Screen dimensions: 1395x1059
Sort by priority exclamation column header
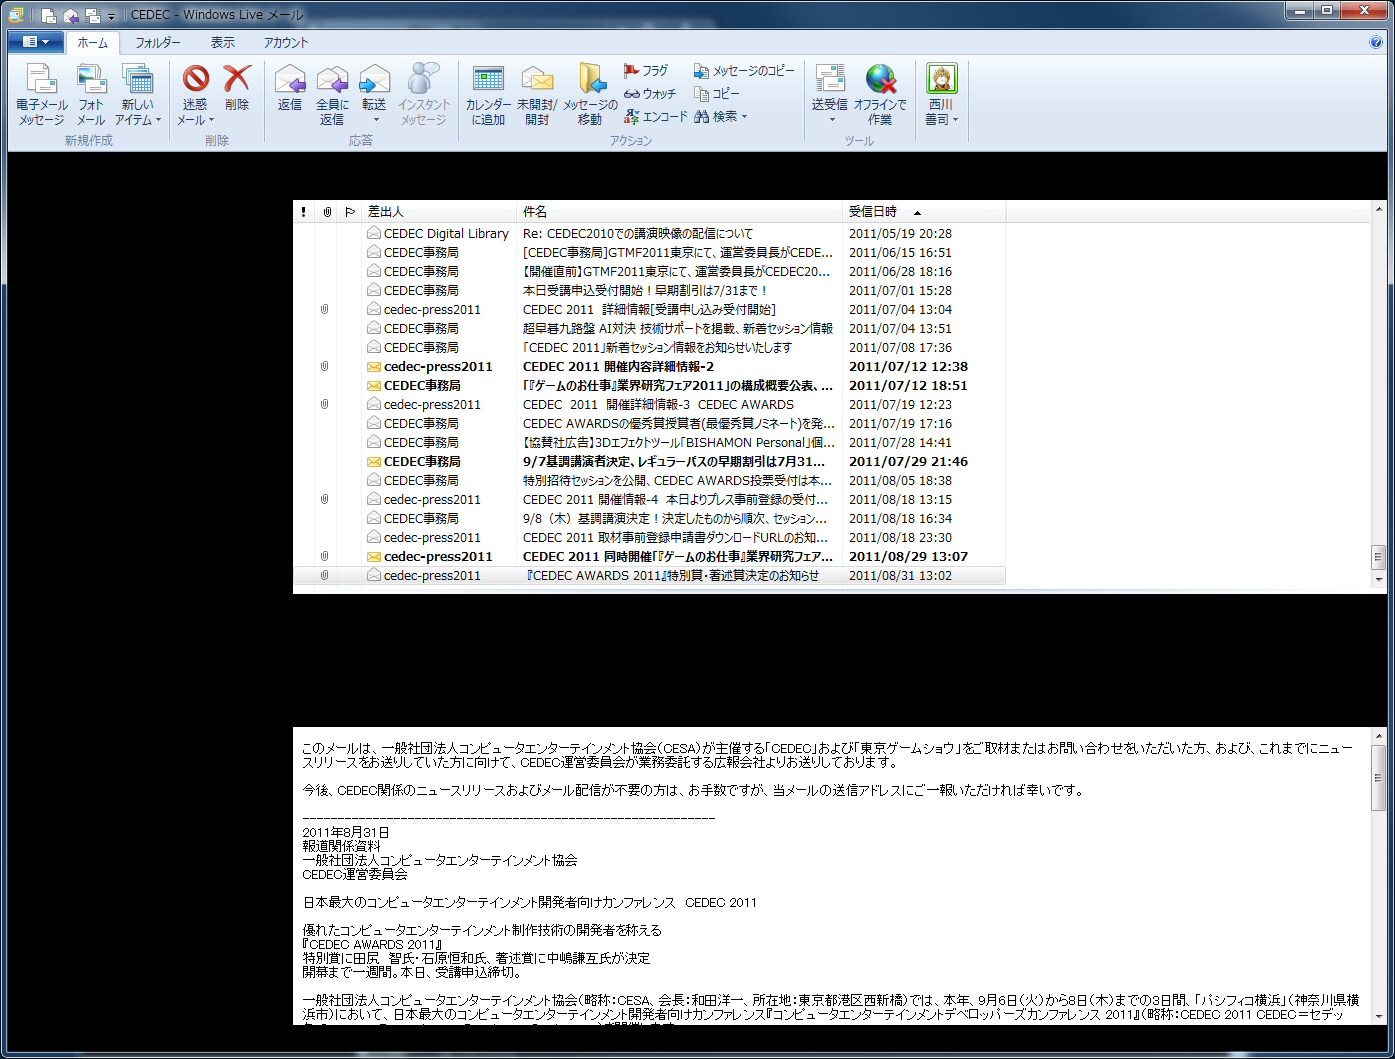pos(303,212)
